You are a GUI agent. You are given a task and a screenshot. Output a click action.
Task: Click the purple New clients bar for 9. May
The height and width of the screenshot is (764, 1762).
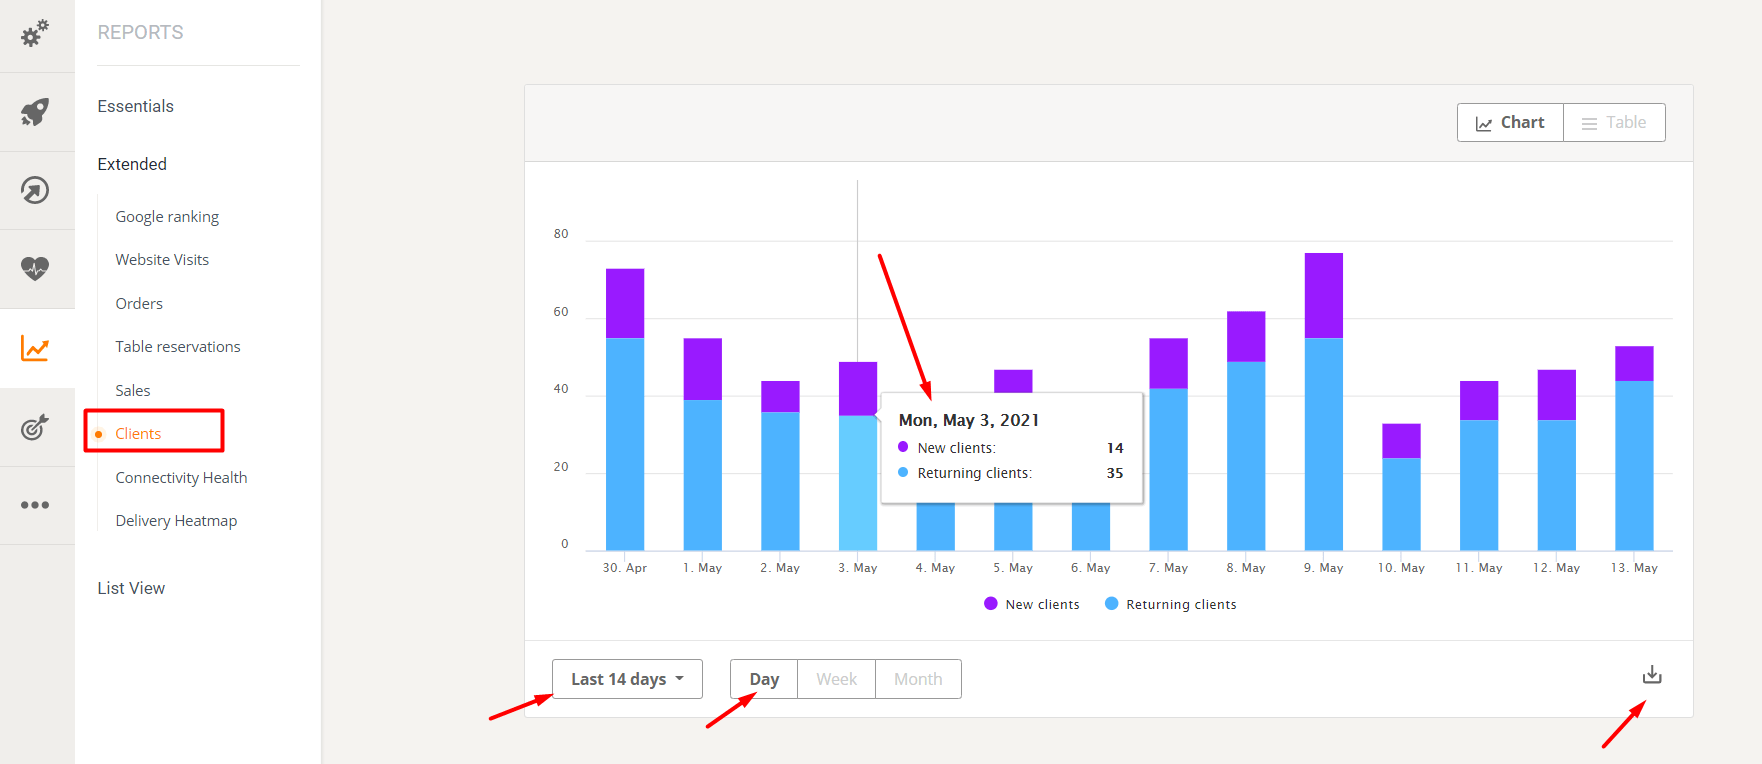[1324, 296]
